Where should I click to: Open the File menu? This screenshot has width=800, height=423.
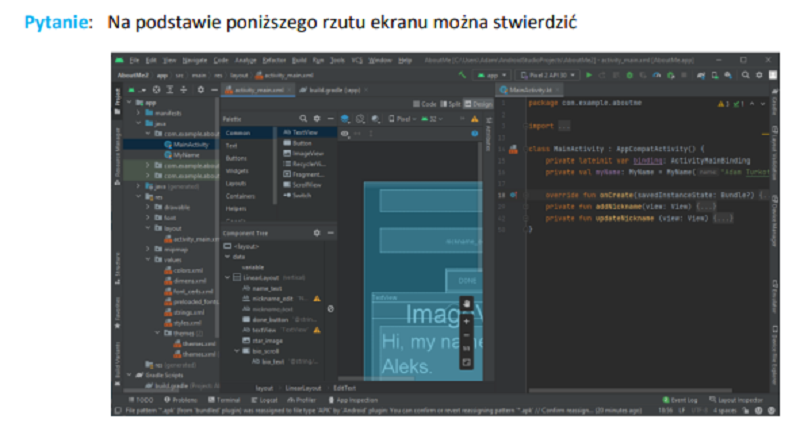(x=134, y=60)
